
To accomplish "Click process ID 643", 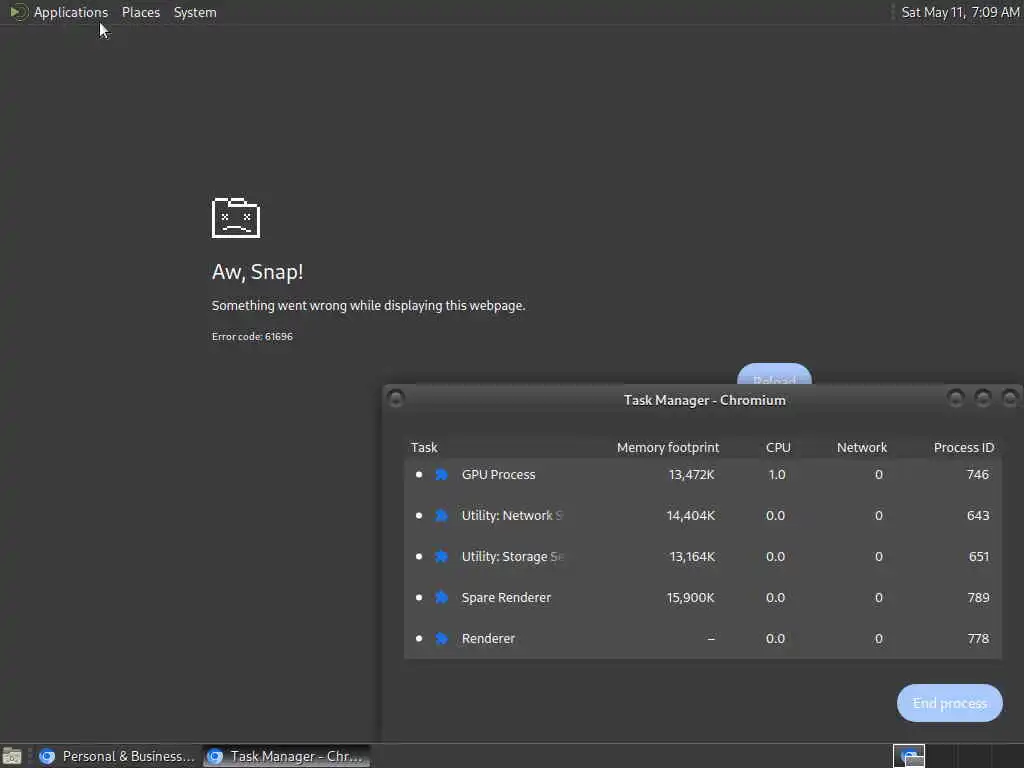I will [978, 516].
